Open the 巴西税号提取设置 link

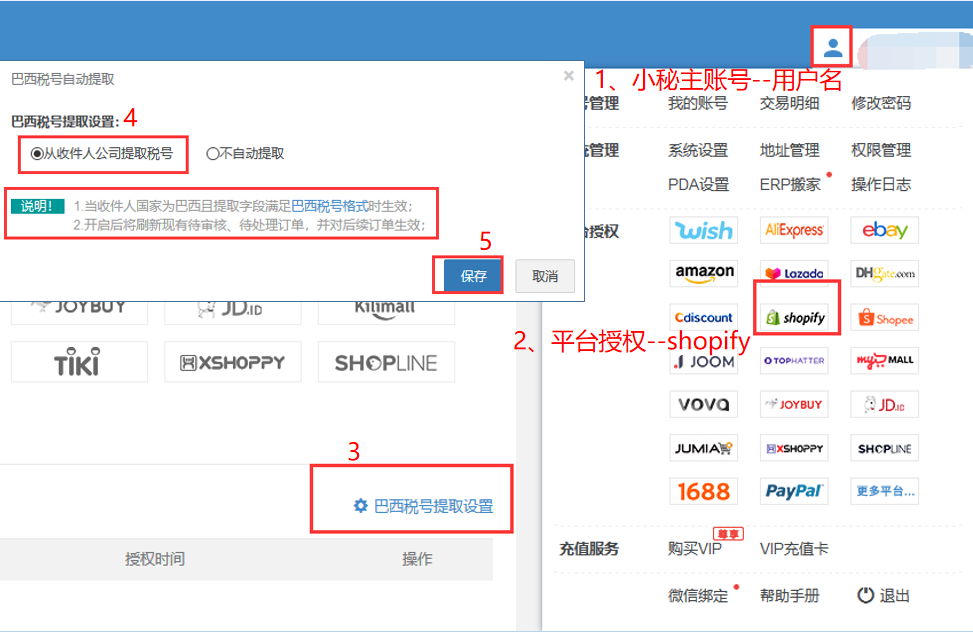tap(433, 506)
